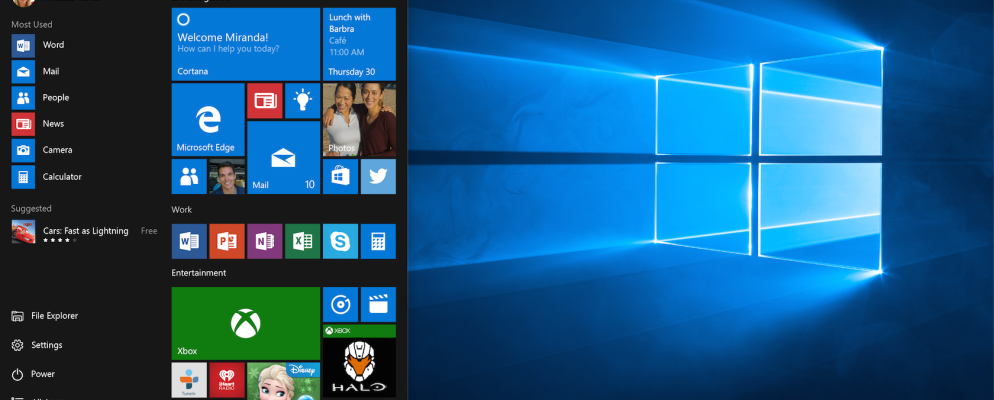Image resolution: width=994 pixels, height=400 pixels.
Task: Open News in the Most Used list
Action: pos(38,124)
